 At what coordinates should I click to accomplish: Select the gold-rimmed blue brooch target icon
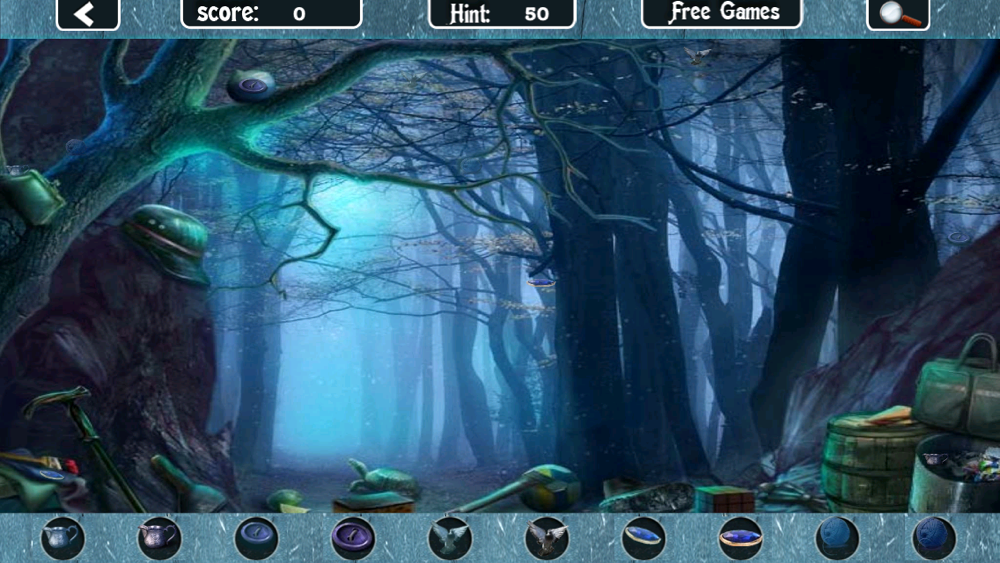[740, 538]
